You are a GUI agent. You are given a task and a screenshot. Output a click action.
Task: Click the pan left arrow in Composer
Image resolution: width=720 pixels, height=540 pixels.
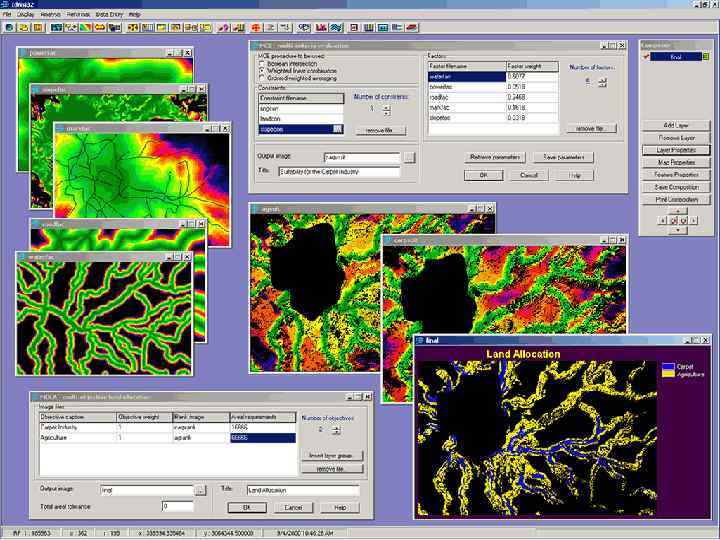coord(662,220)
